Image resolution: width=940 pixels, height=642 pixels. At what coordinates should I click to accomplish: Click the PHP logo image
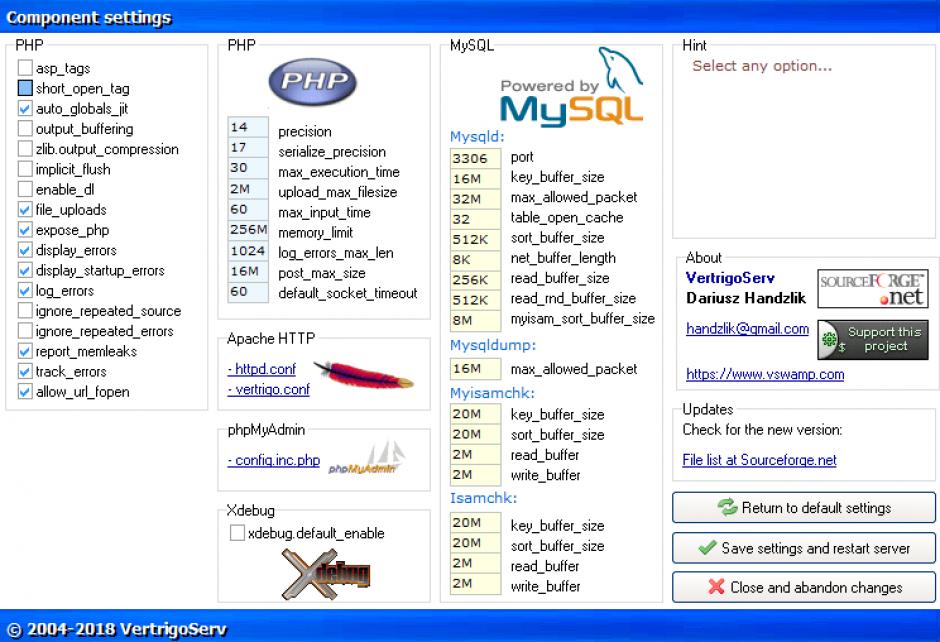pyautogui.click(x=312, y=82)
